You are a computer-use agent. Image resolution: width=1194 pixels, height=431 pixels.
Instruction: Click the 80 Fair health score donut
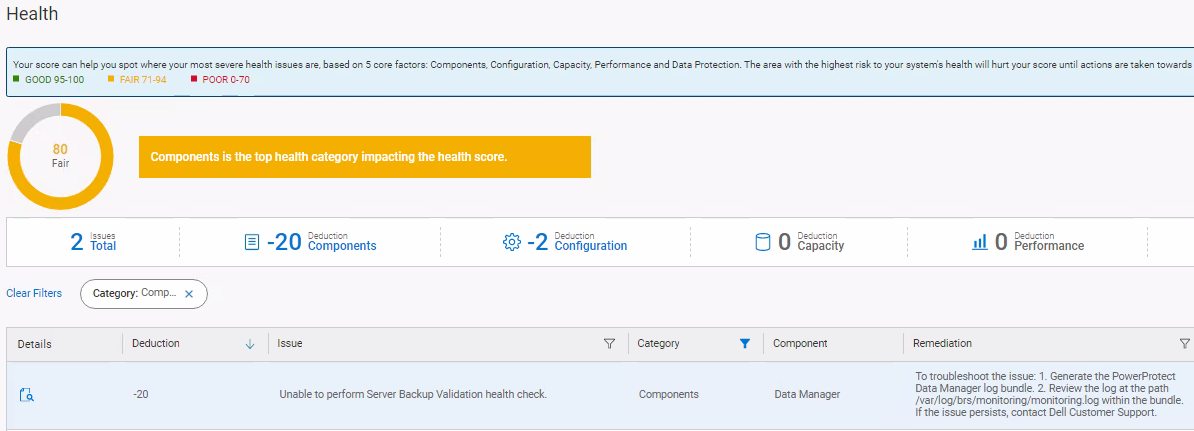click(x=60, y=157)
